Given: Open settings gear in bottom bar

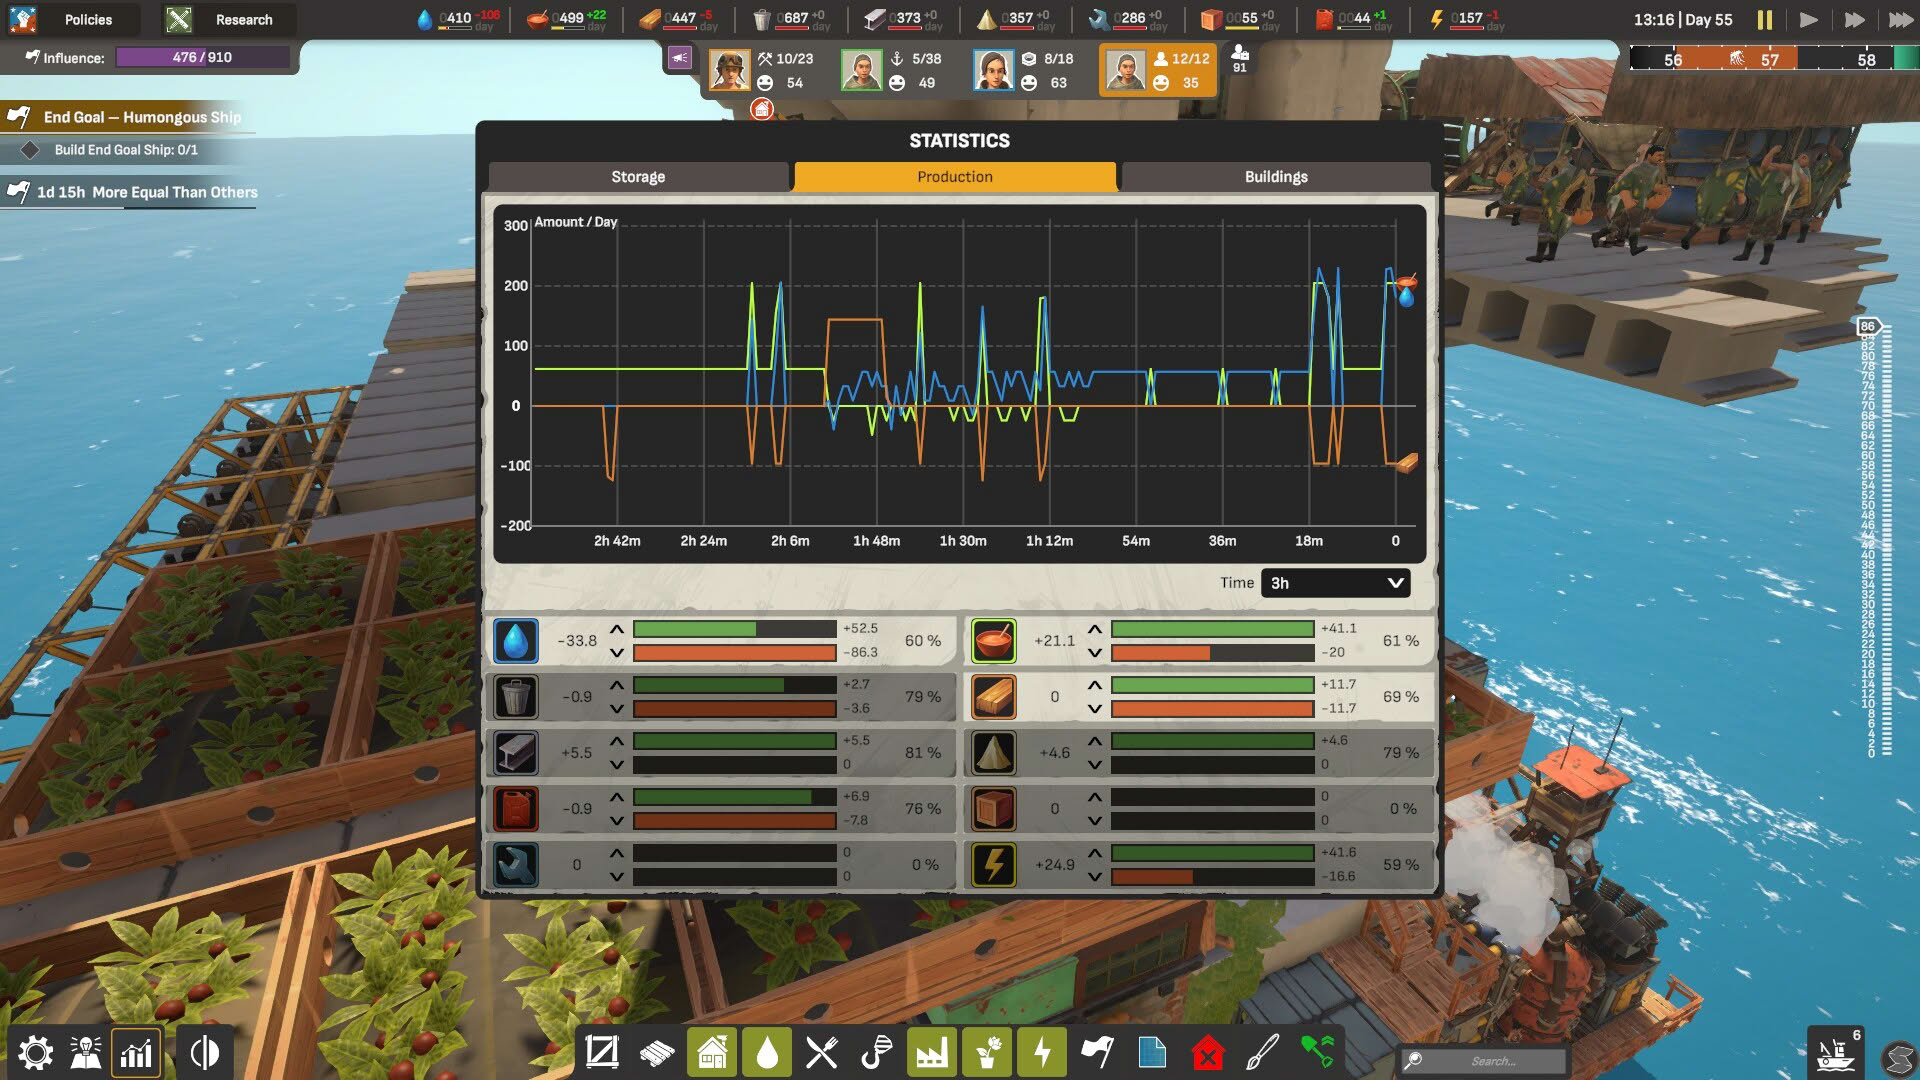Looking at the screenshot, I should (x=35, y=1053).
